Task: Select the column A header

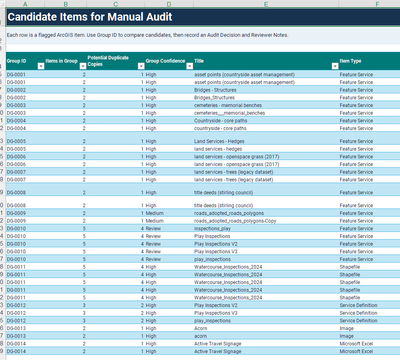Action: (x=25, y=4)
